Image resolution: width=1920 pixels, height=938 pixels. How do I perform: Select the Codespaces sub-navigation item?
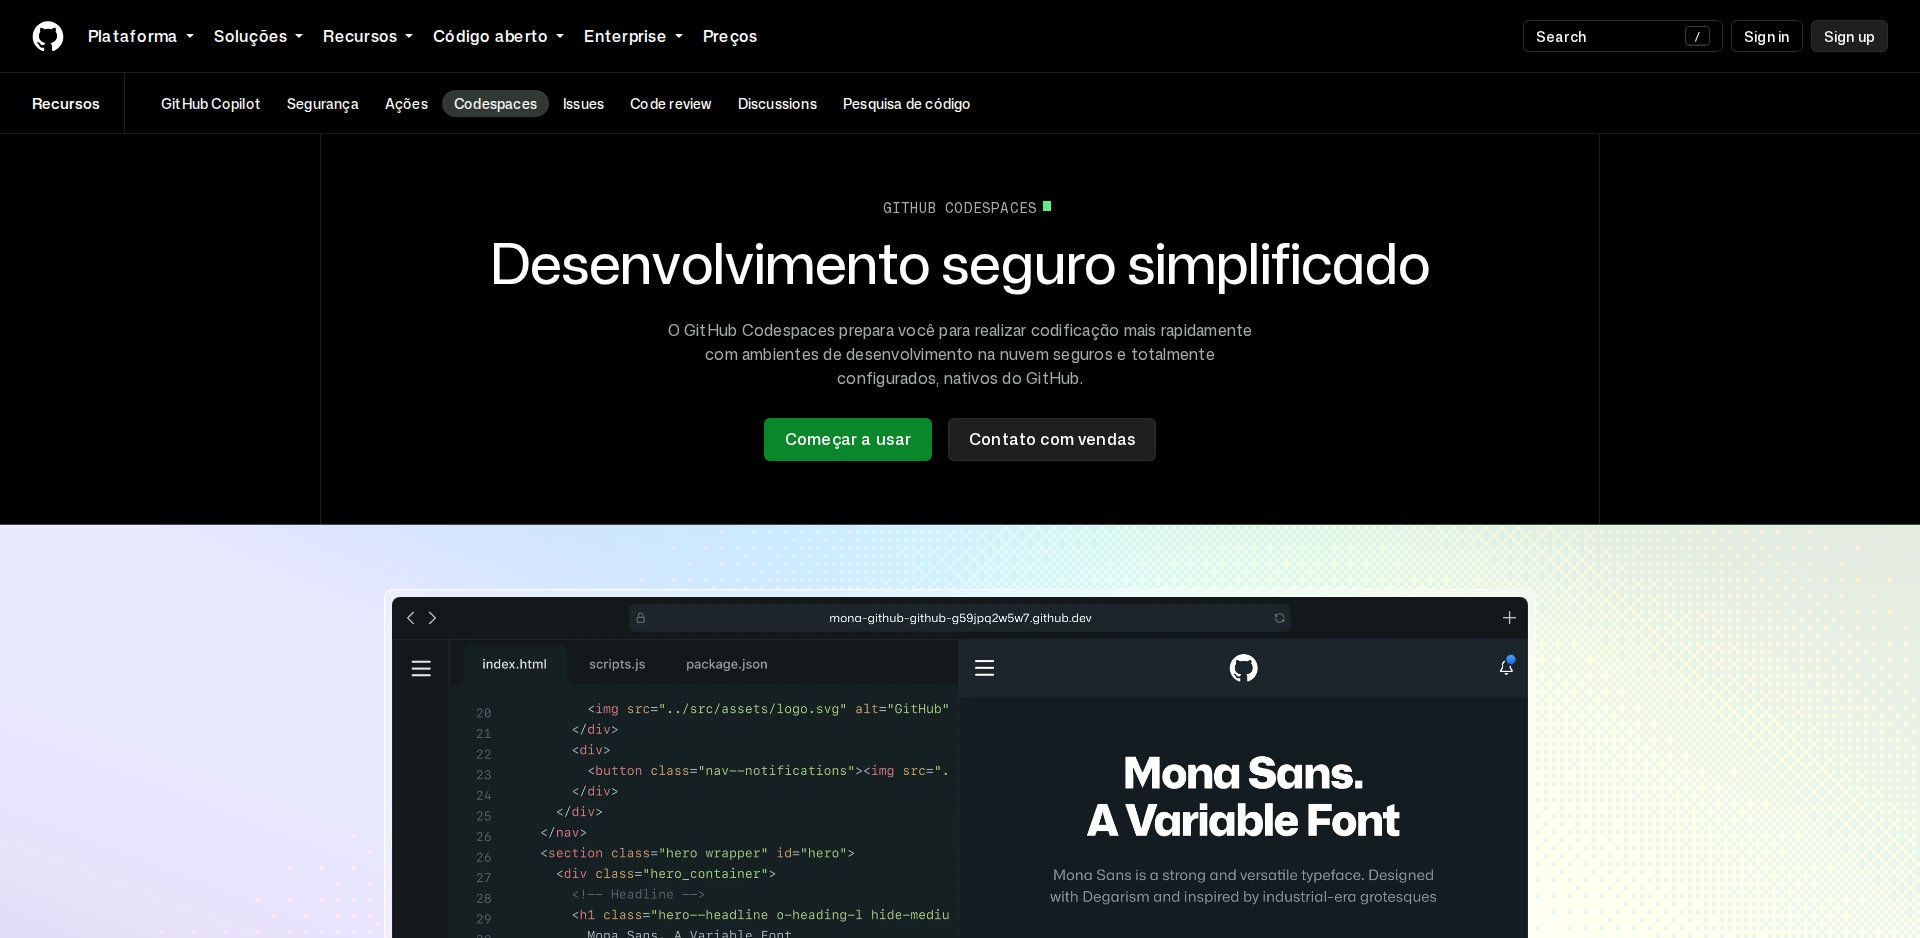[495, 104]
